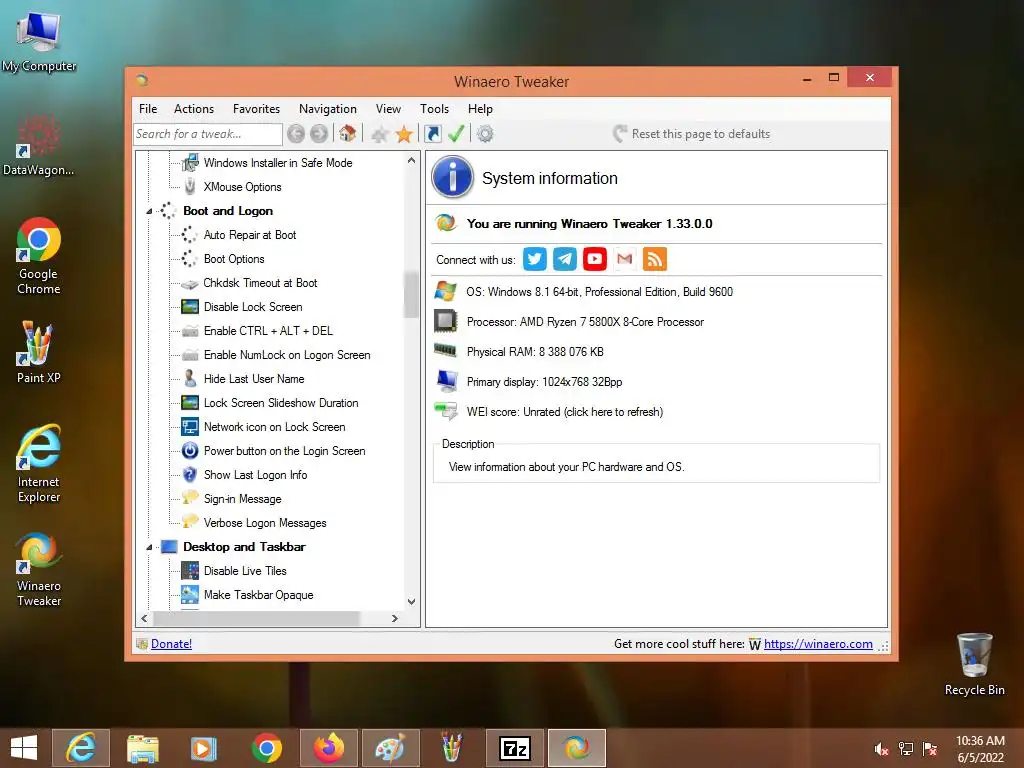Select Network icon on Lock Screen
Viewport: 1024px width, 768px height.
tap(274, 427)
